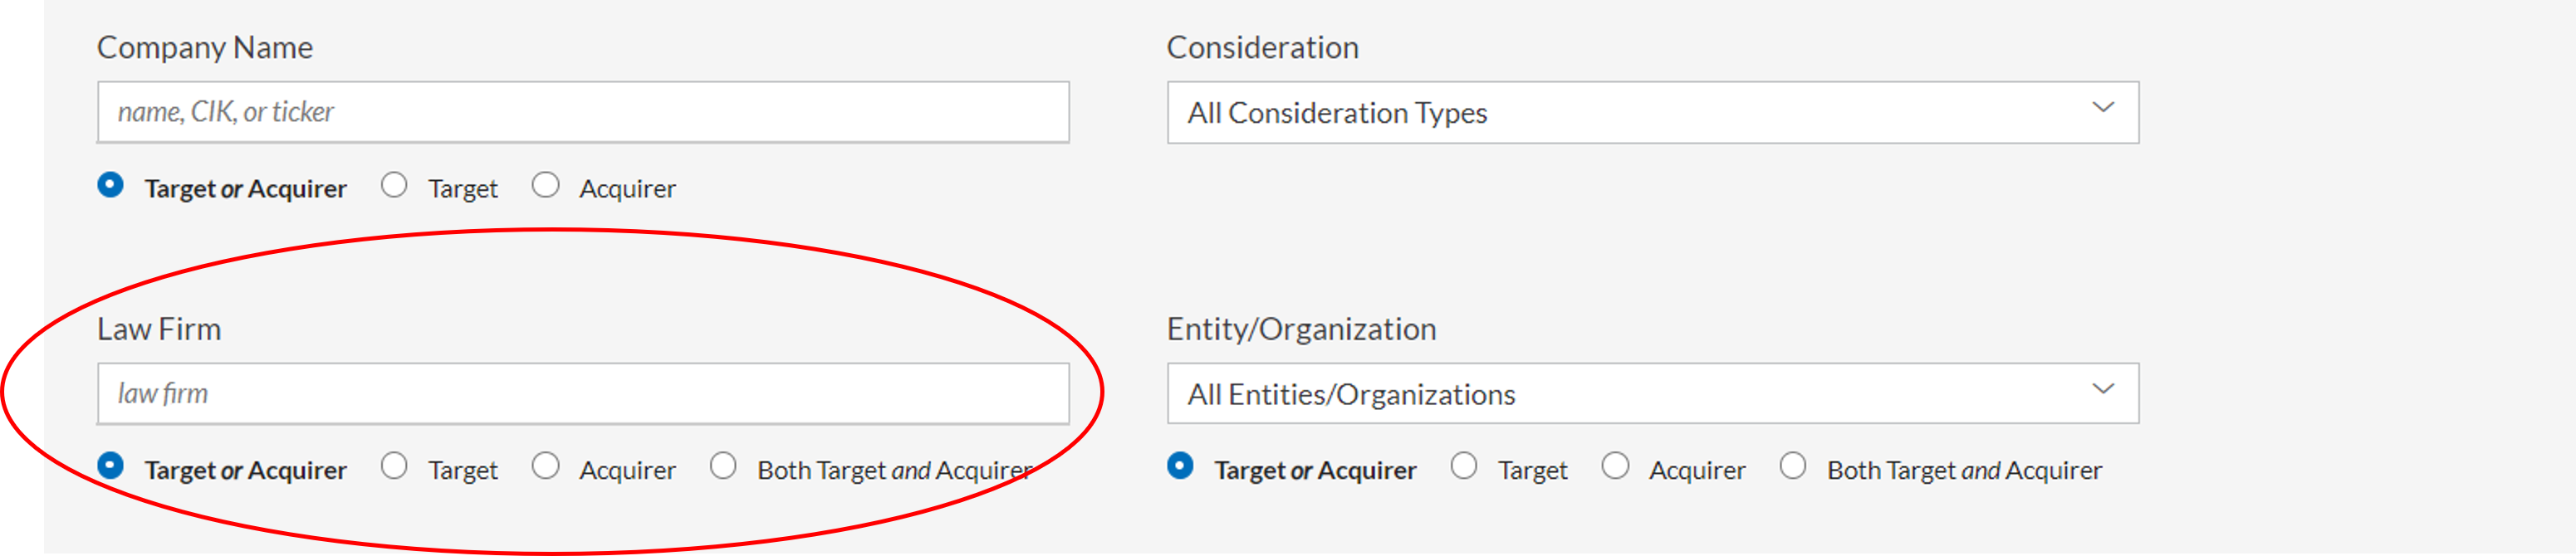Image resolution: width=2576 pixels, height=556 pixels.
Task: Click the Target label text under Law Firm
Action: tap(462, 471)
